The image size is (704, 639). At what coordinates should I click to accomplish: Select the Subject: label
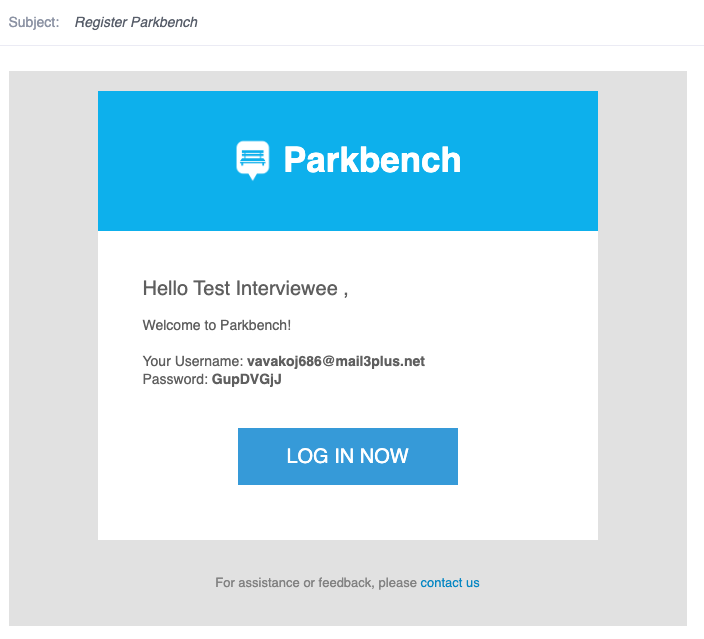tap(34, 22)
